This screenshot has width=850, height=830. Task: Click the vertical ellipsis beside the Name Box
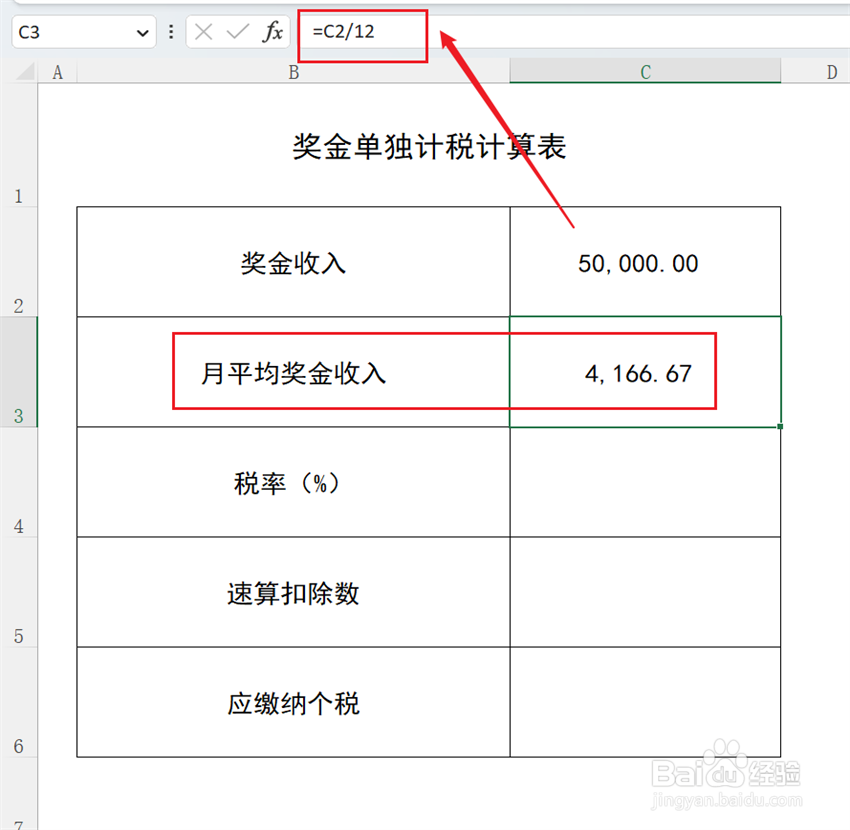pos(172,31)
